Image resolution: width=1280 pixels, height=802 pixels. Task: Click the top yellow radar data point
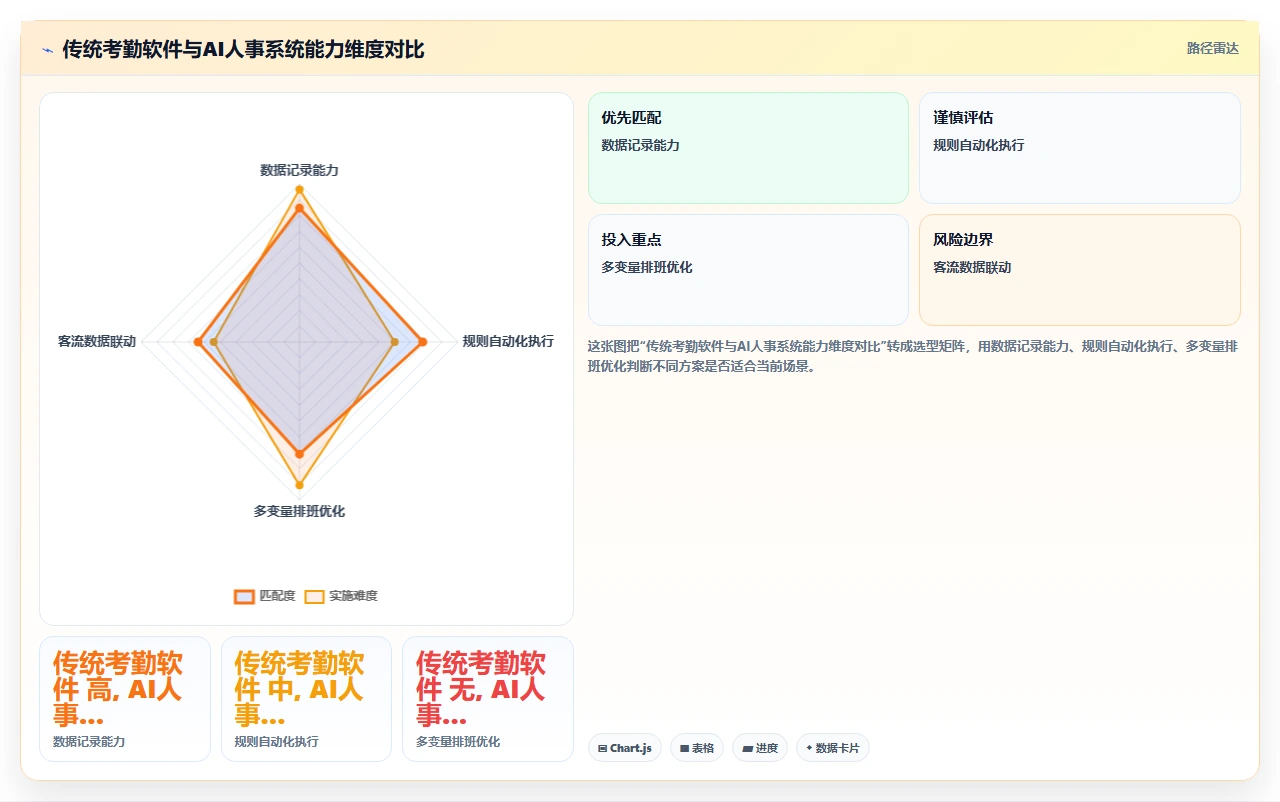click(x=299, y=189)
